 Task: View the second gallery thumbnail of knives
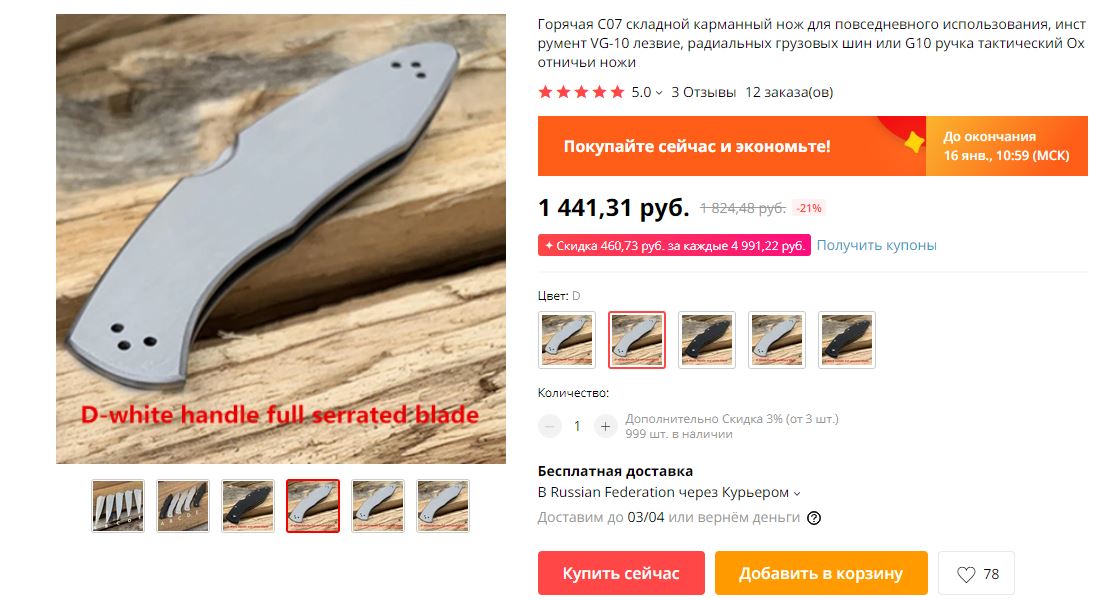183,506
